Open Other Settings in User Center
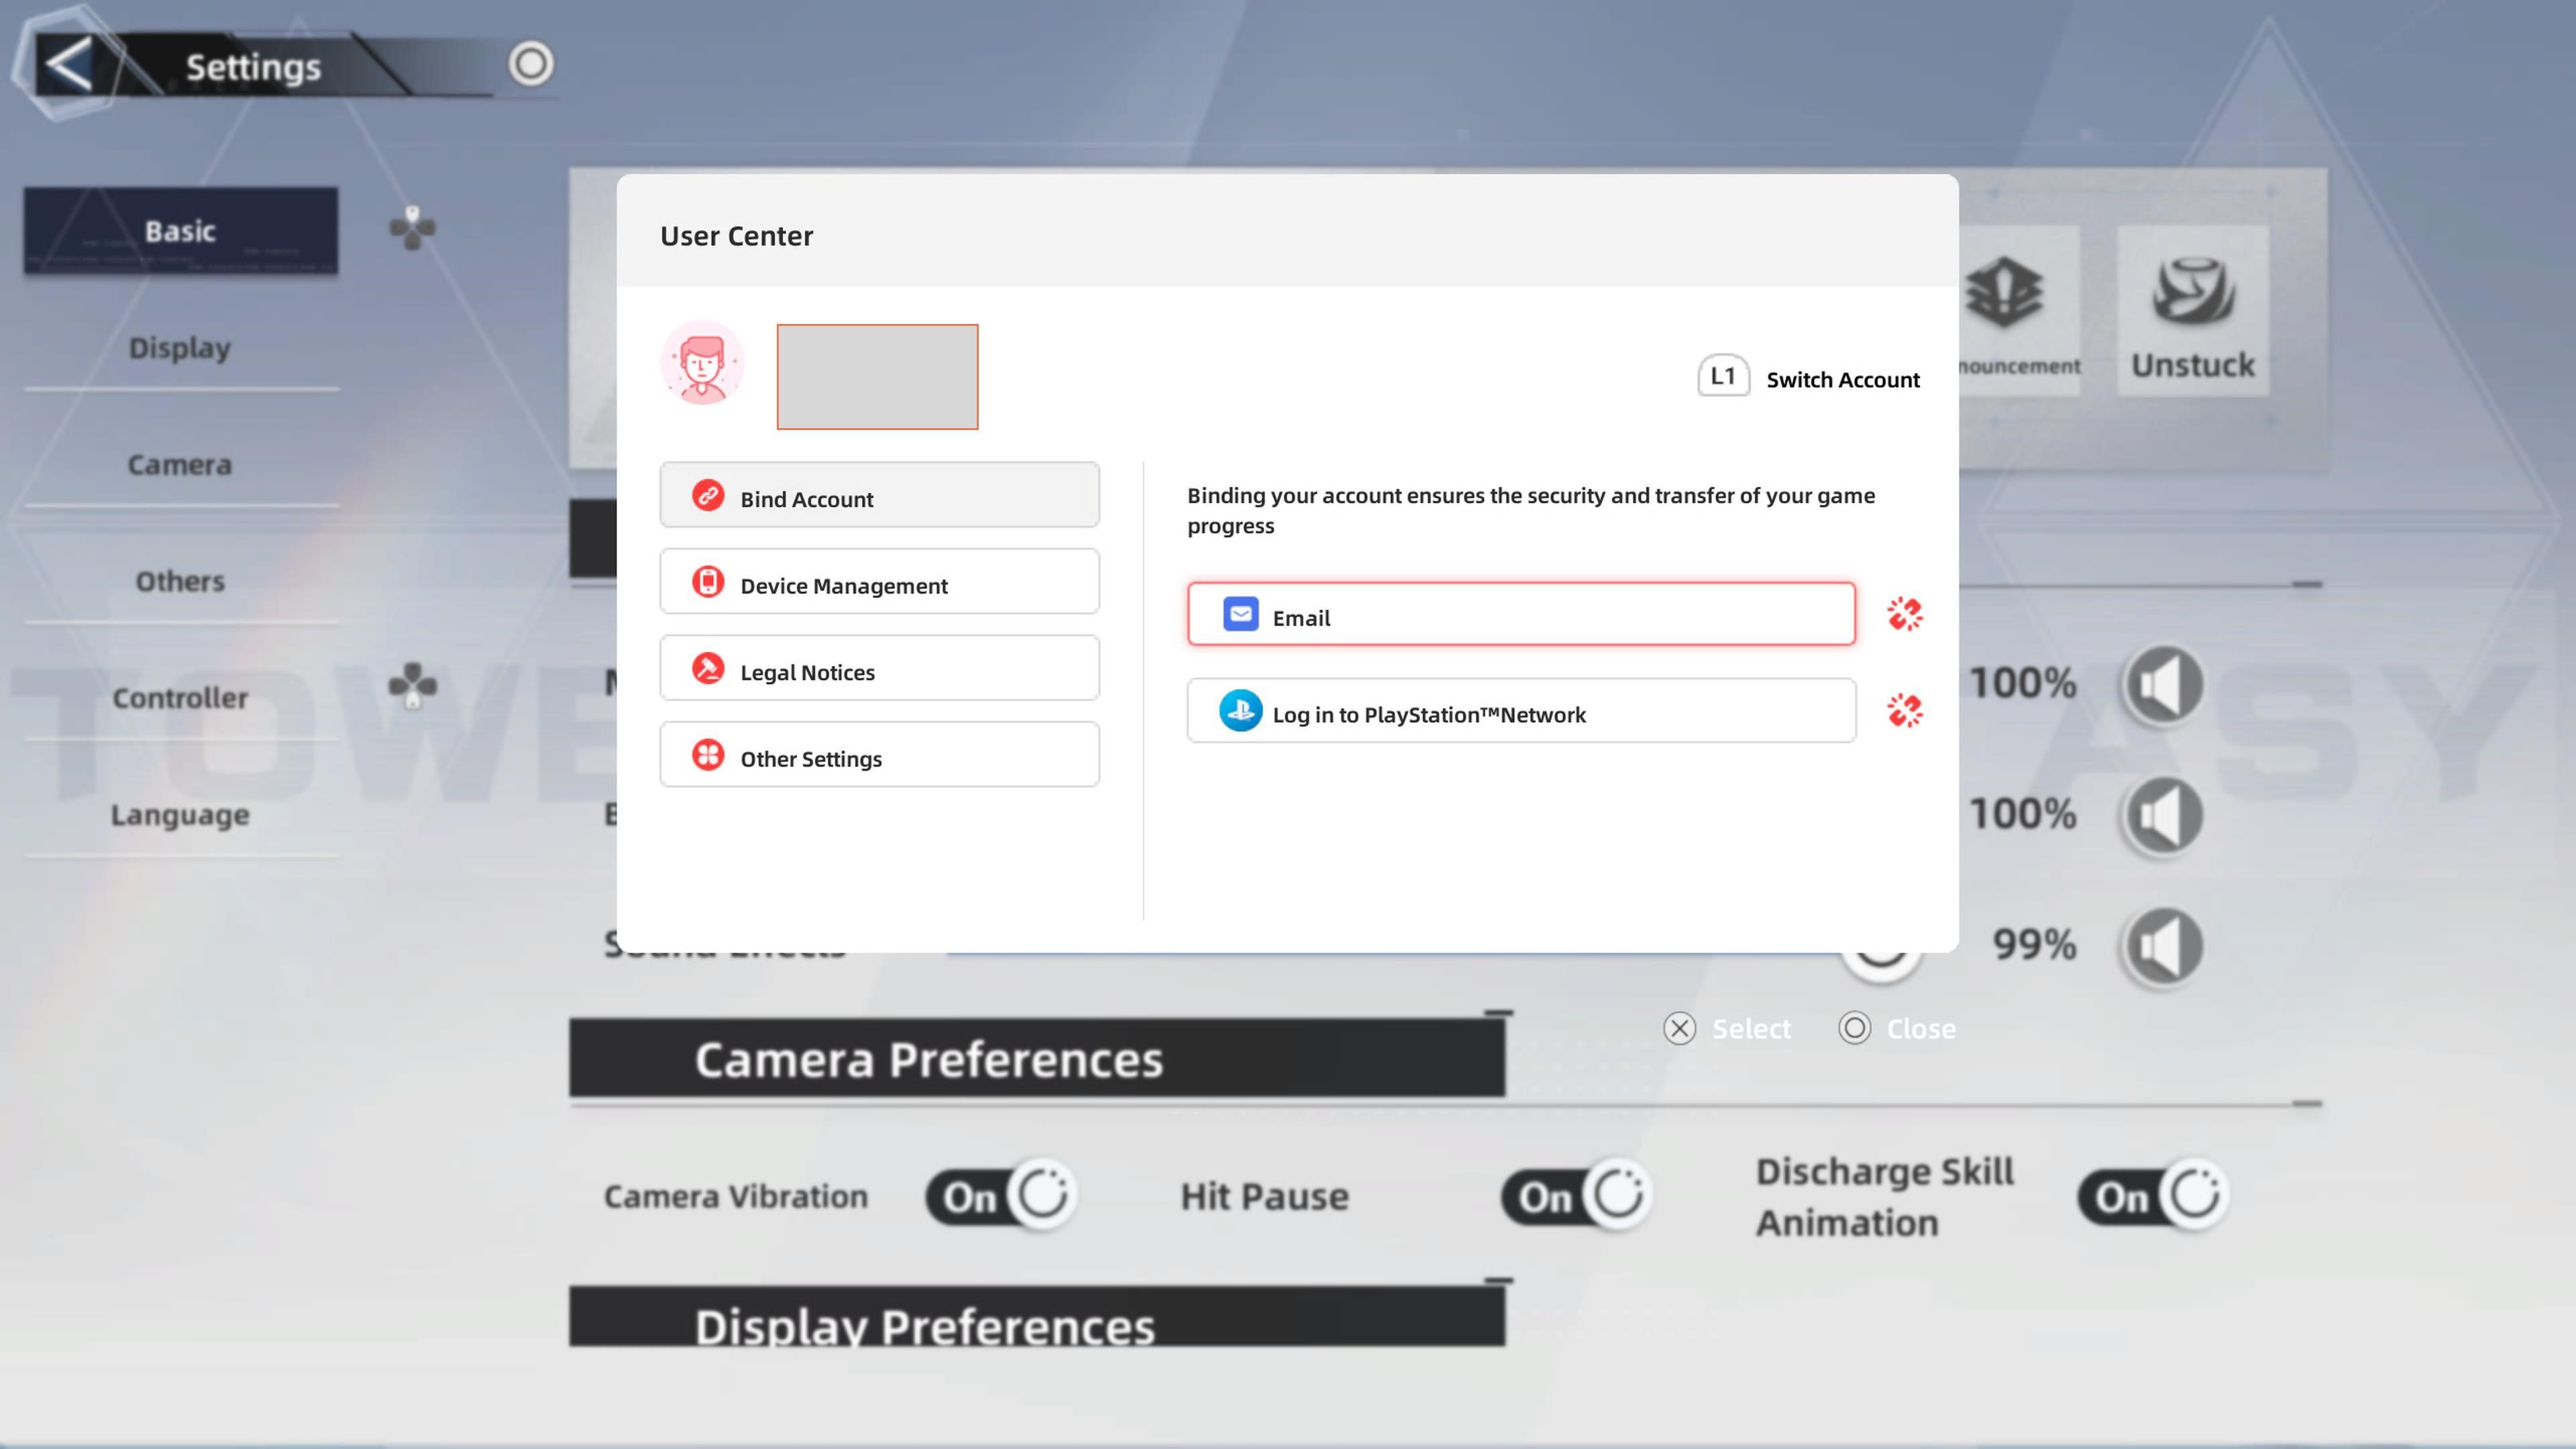The height and width of the screenshot is (1449, 2576). coord(879,756)
